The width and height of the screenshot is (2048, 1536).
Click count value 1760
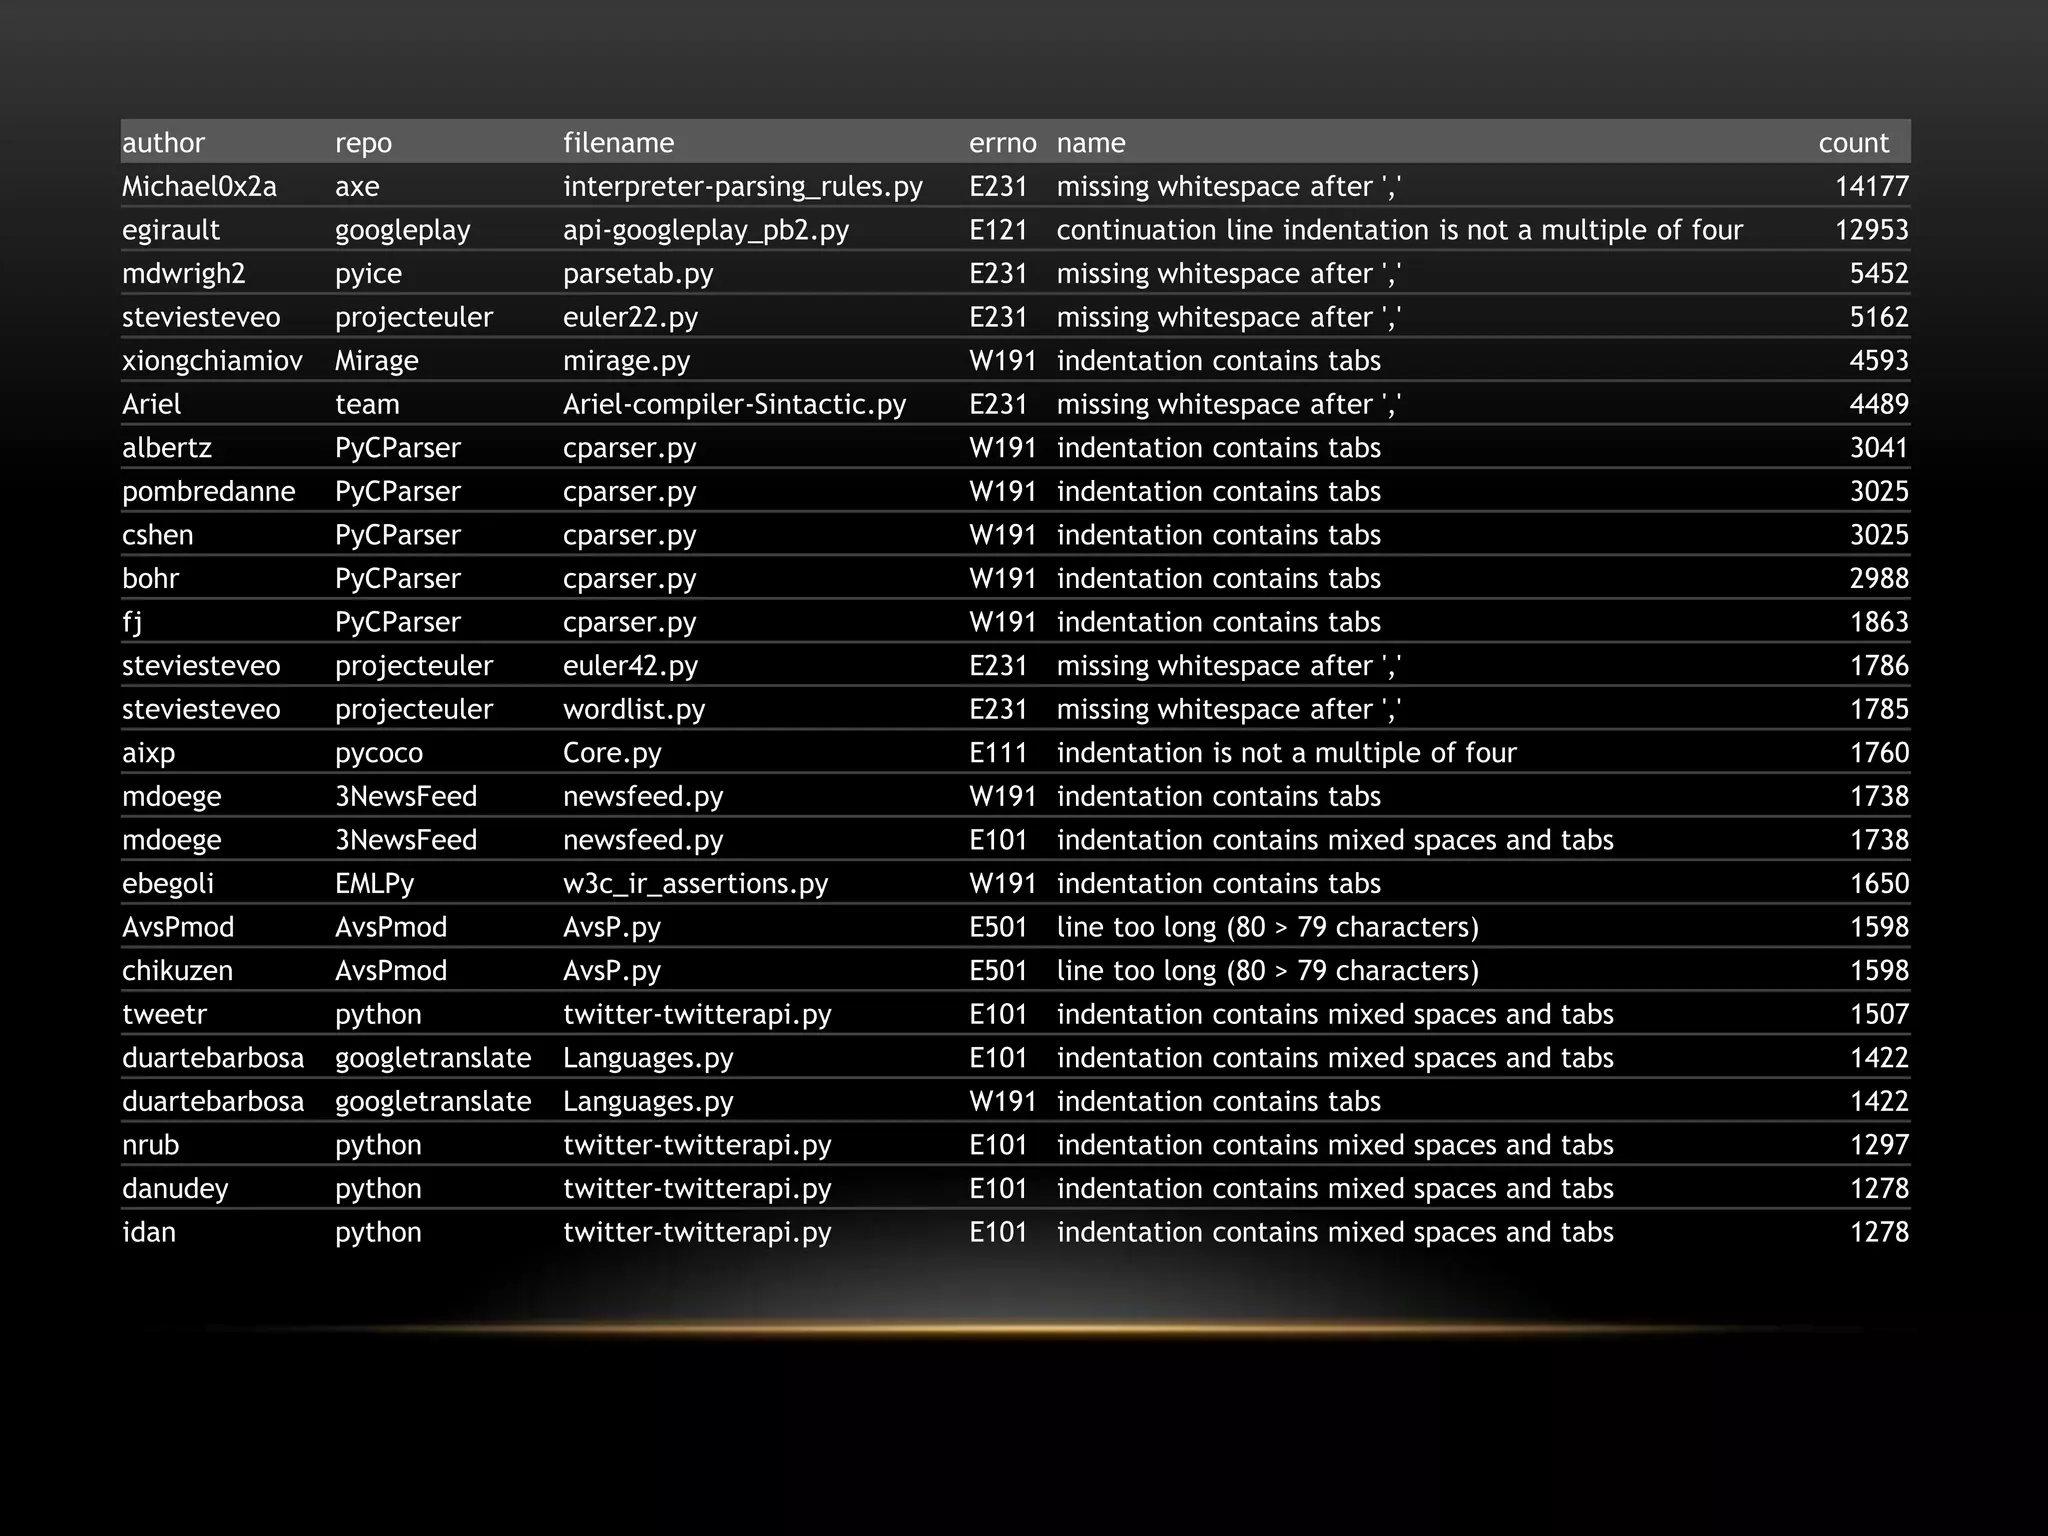1878,753
